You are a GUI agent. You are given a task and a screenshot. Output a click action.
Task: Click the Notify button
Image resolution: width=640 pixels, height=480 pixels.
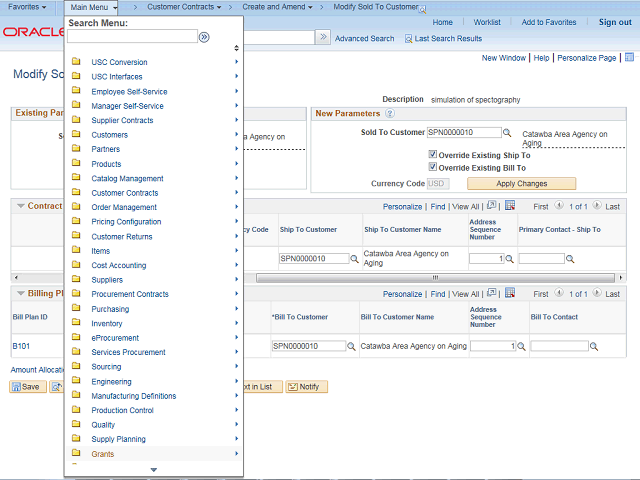(x=306, y=387)
